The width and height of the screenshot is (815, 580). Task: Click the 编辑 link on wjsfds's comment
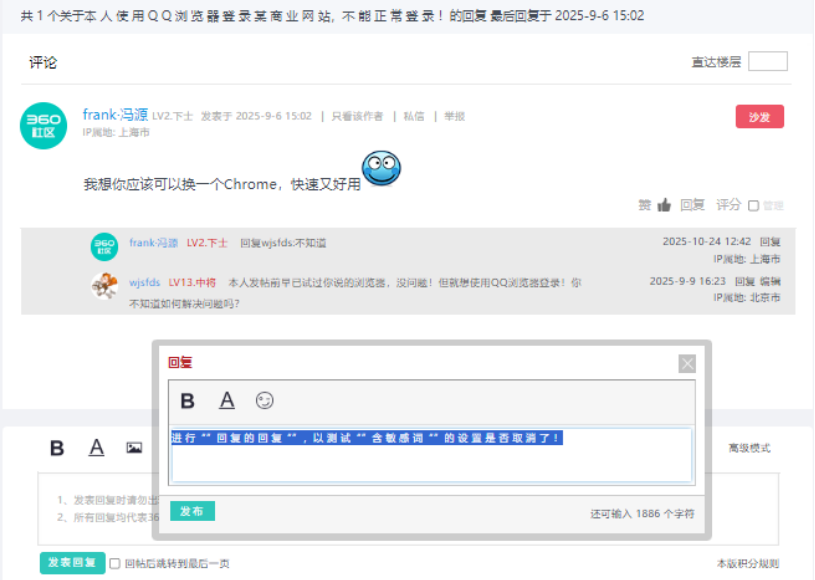click(x=770, y=282)
